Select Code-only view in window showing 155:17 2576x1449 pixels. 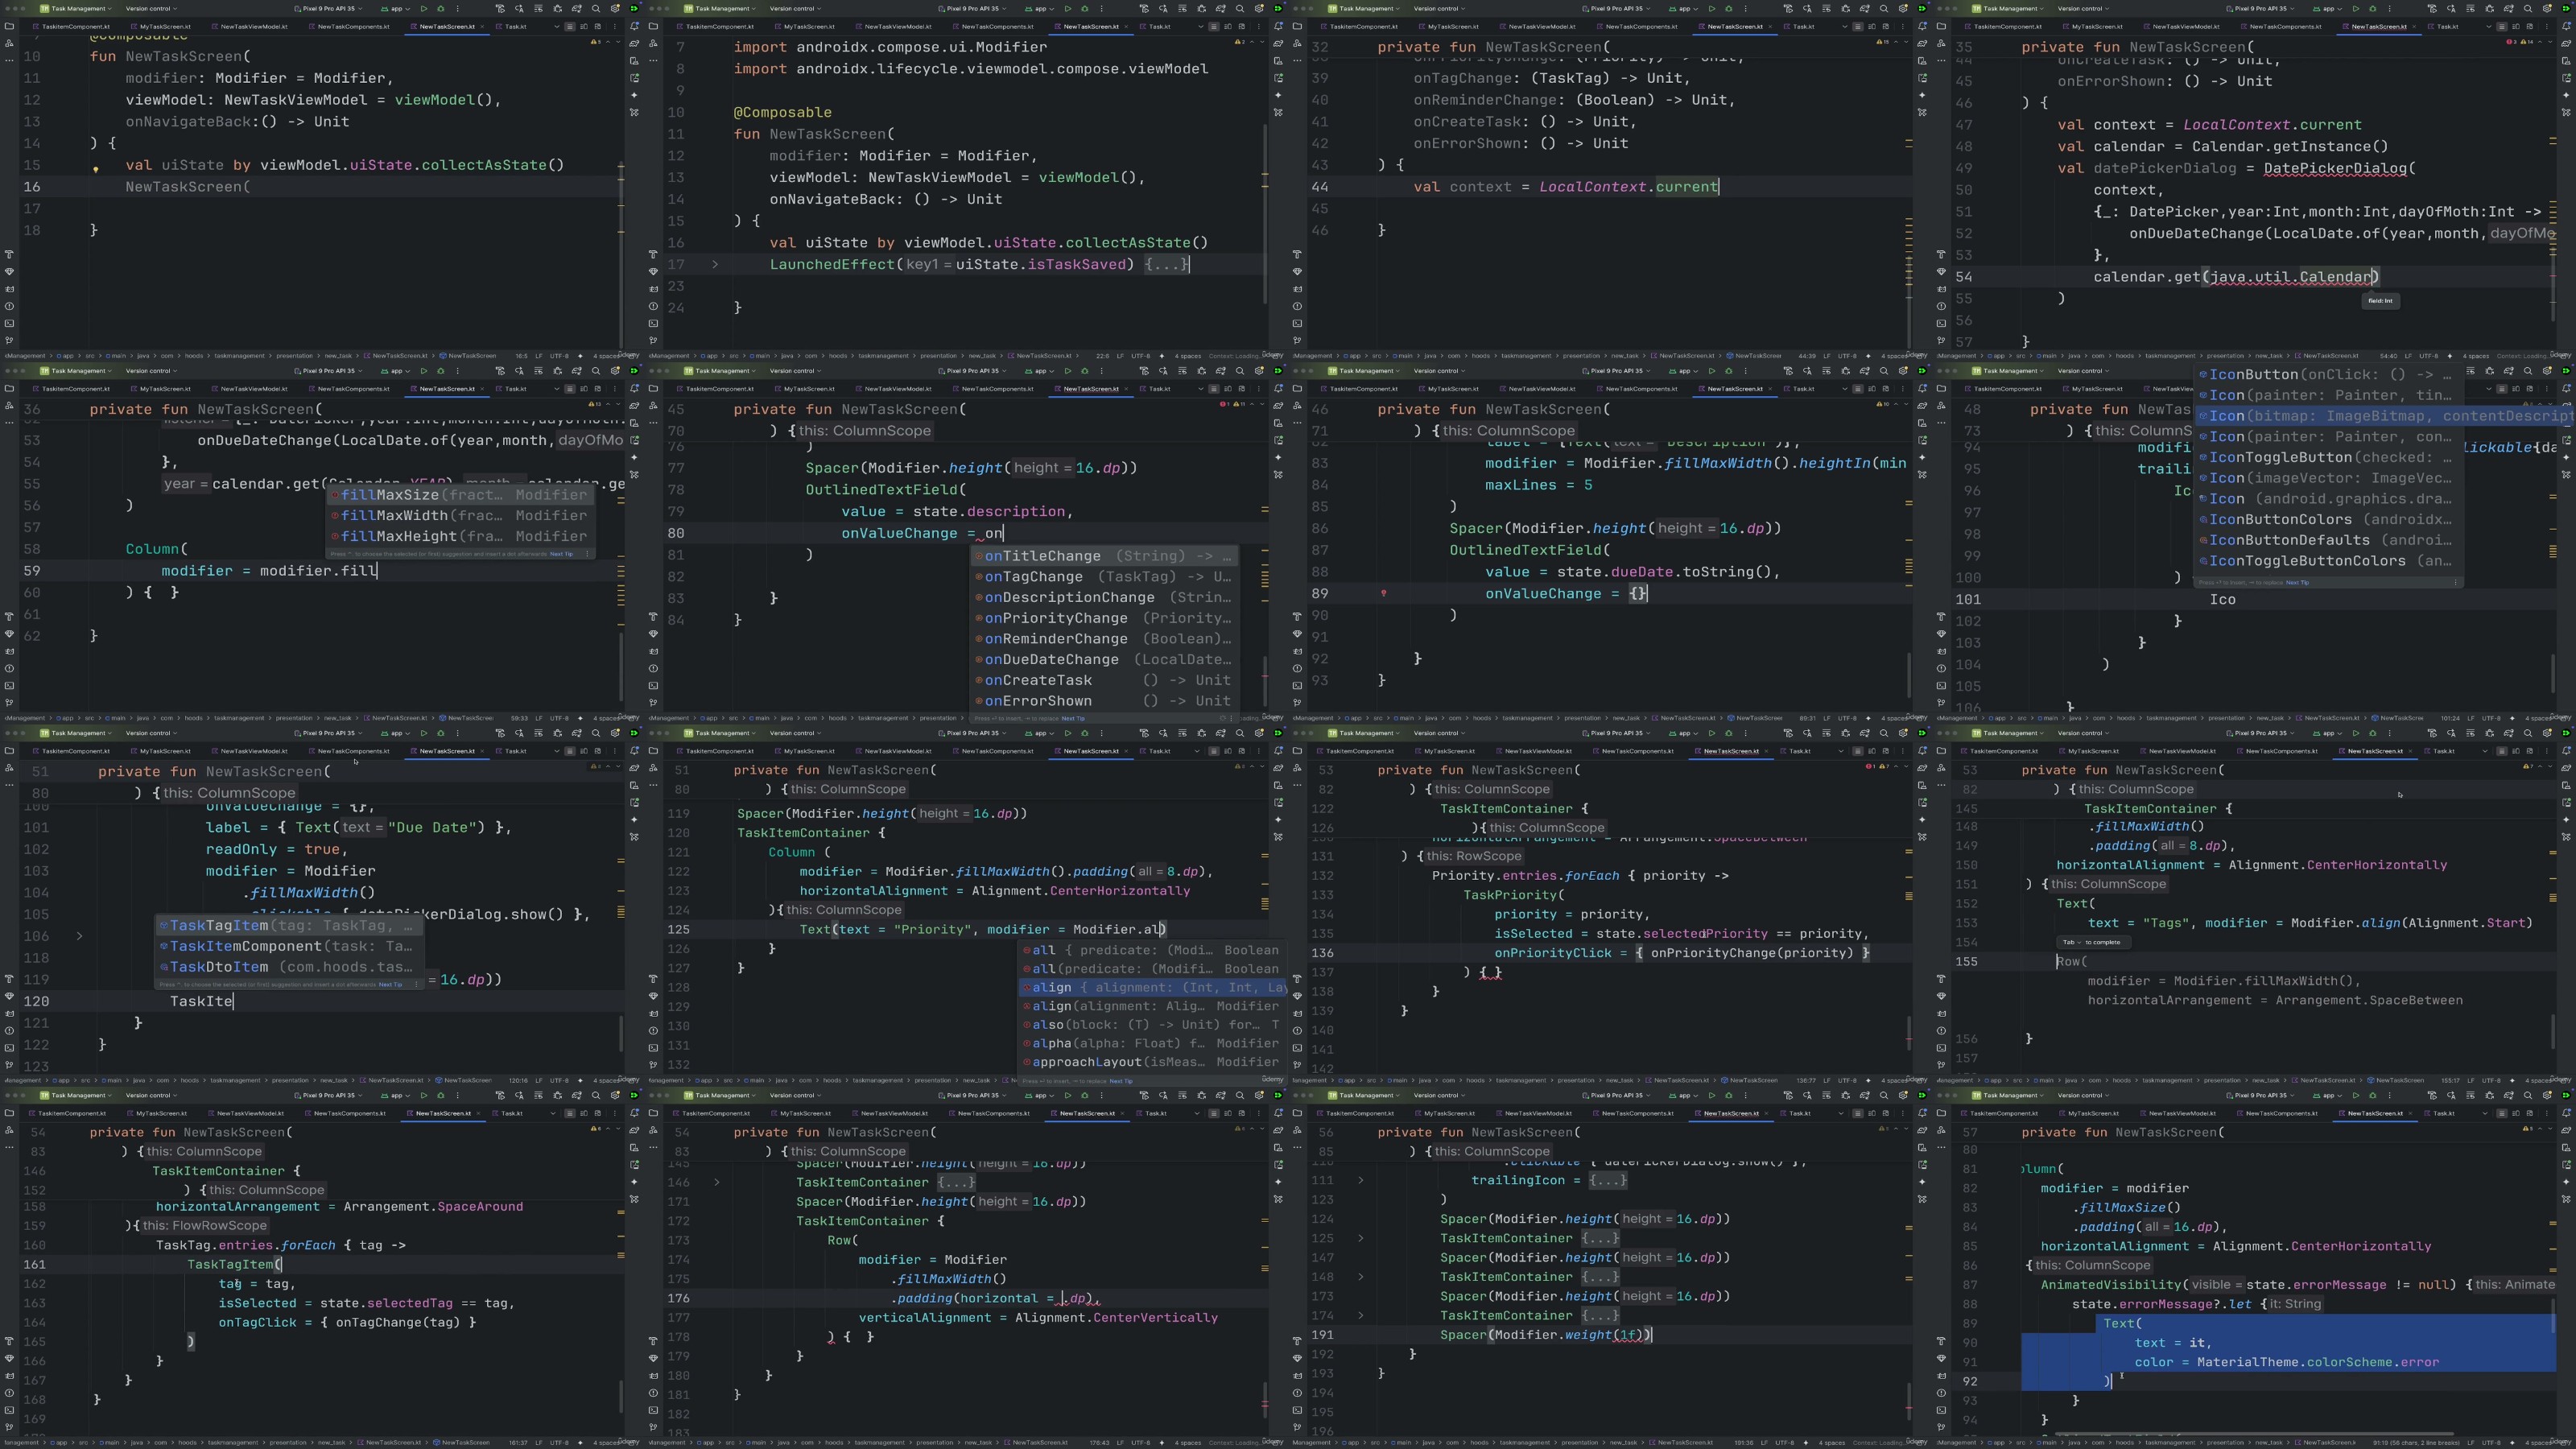pos(2501,751)
